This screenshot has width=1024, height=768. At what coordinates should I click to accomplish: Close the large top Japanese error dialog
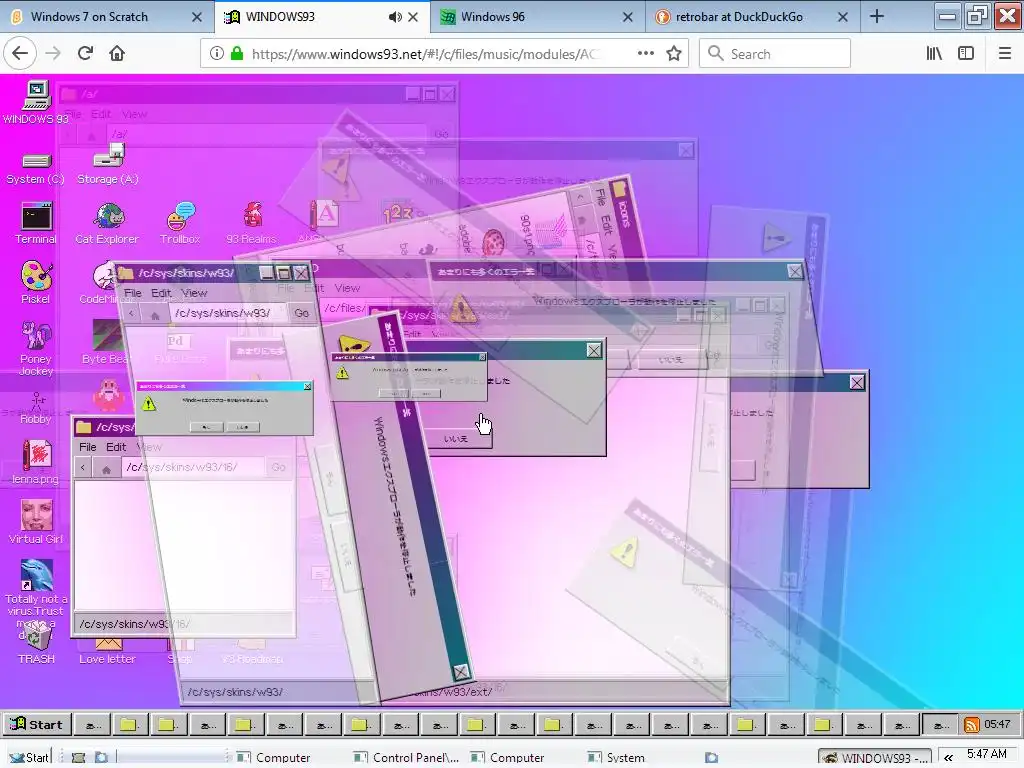tap(795, 272)
